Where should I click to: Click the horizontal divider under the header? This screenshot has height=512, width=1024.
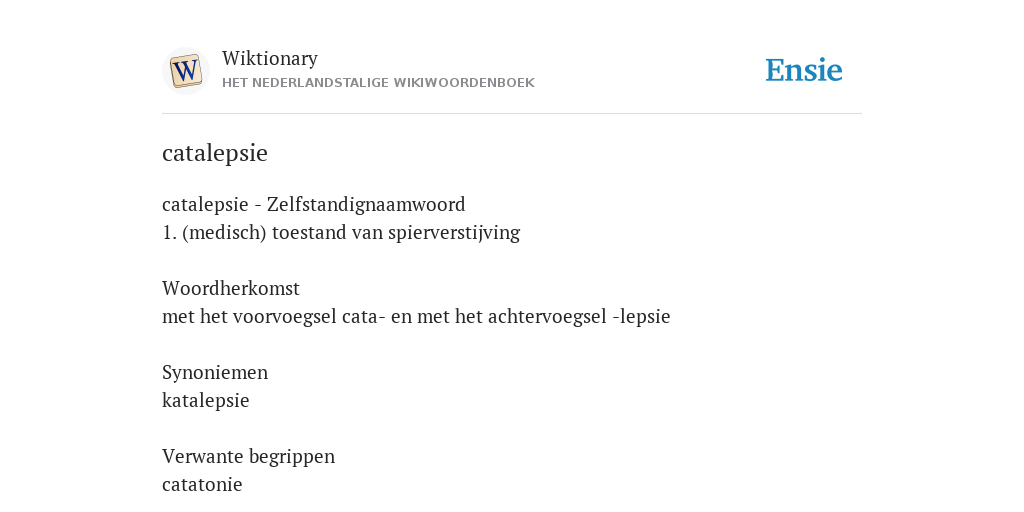point(512,114)
